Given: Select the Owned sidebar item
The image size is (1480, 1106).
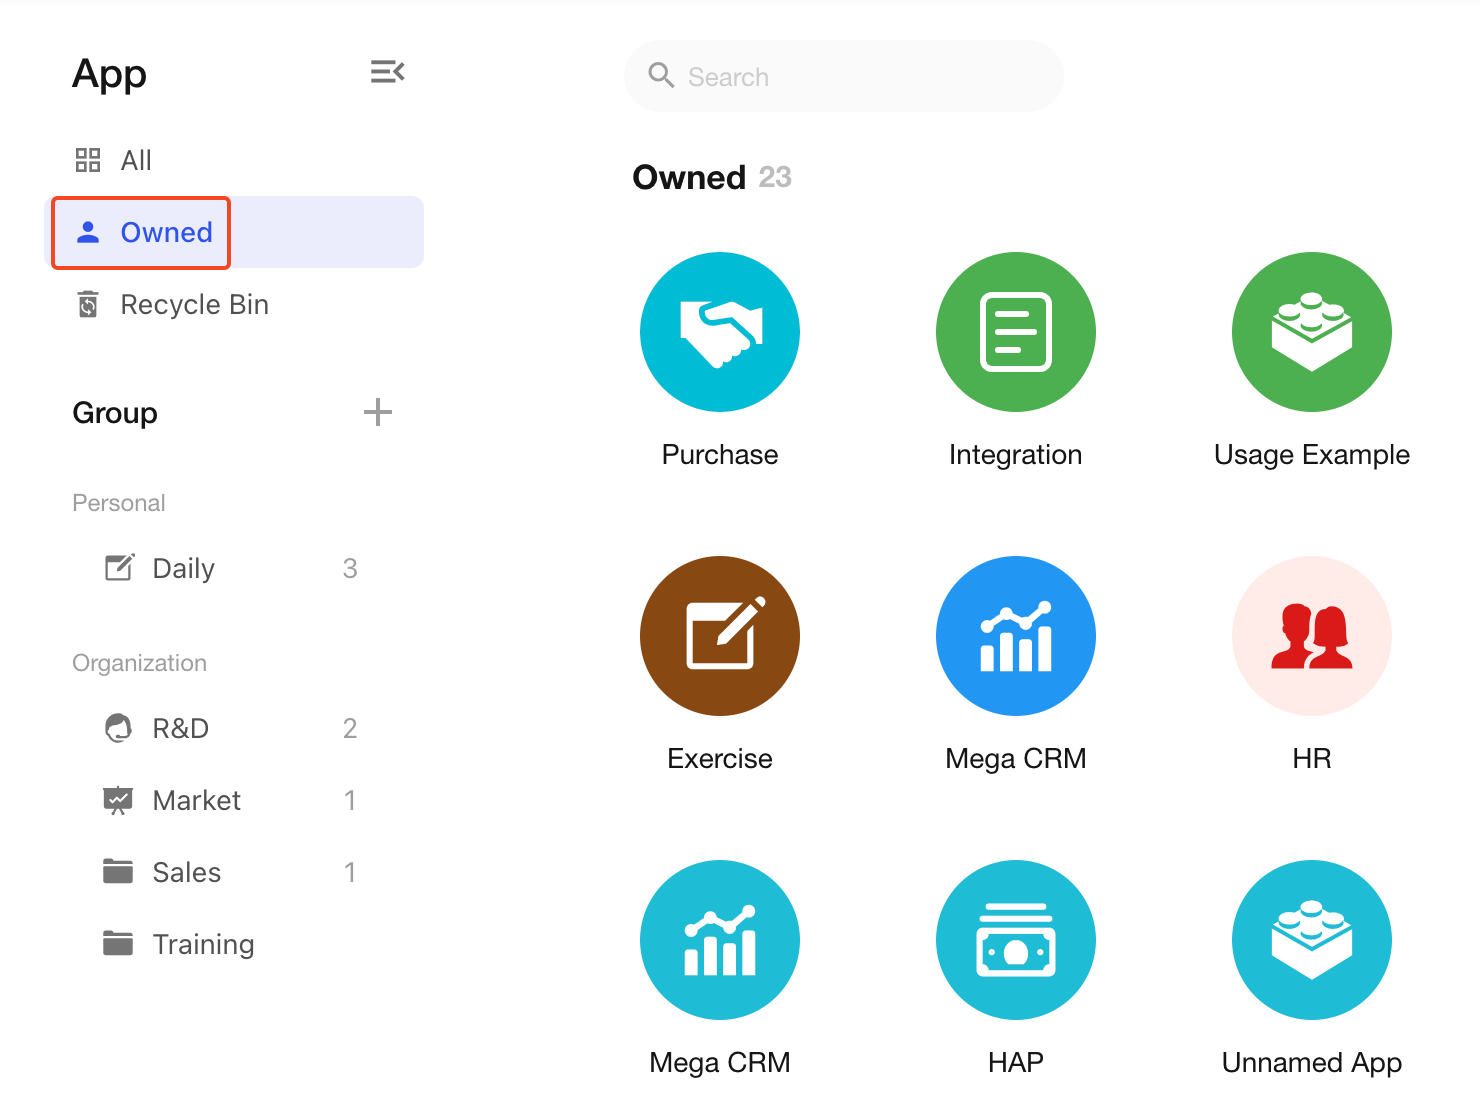Looking at the screenshot, I should (165, 232).
